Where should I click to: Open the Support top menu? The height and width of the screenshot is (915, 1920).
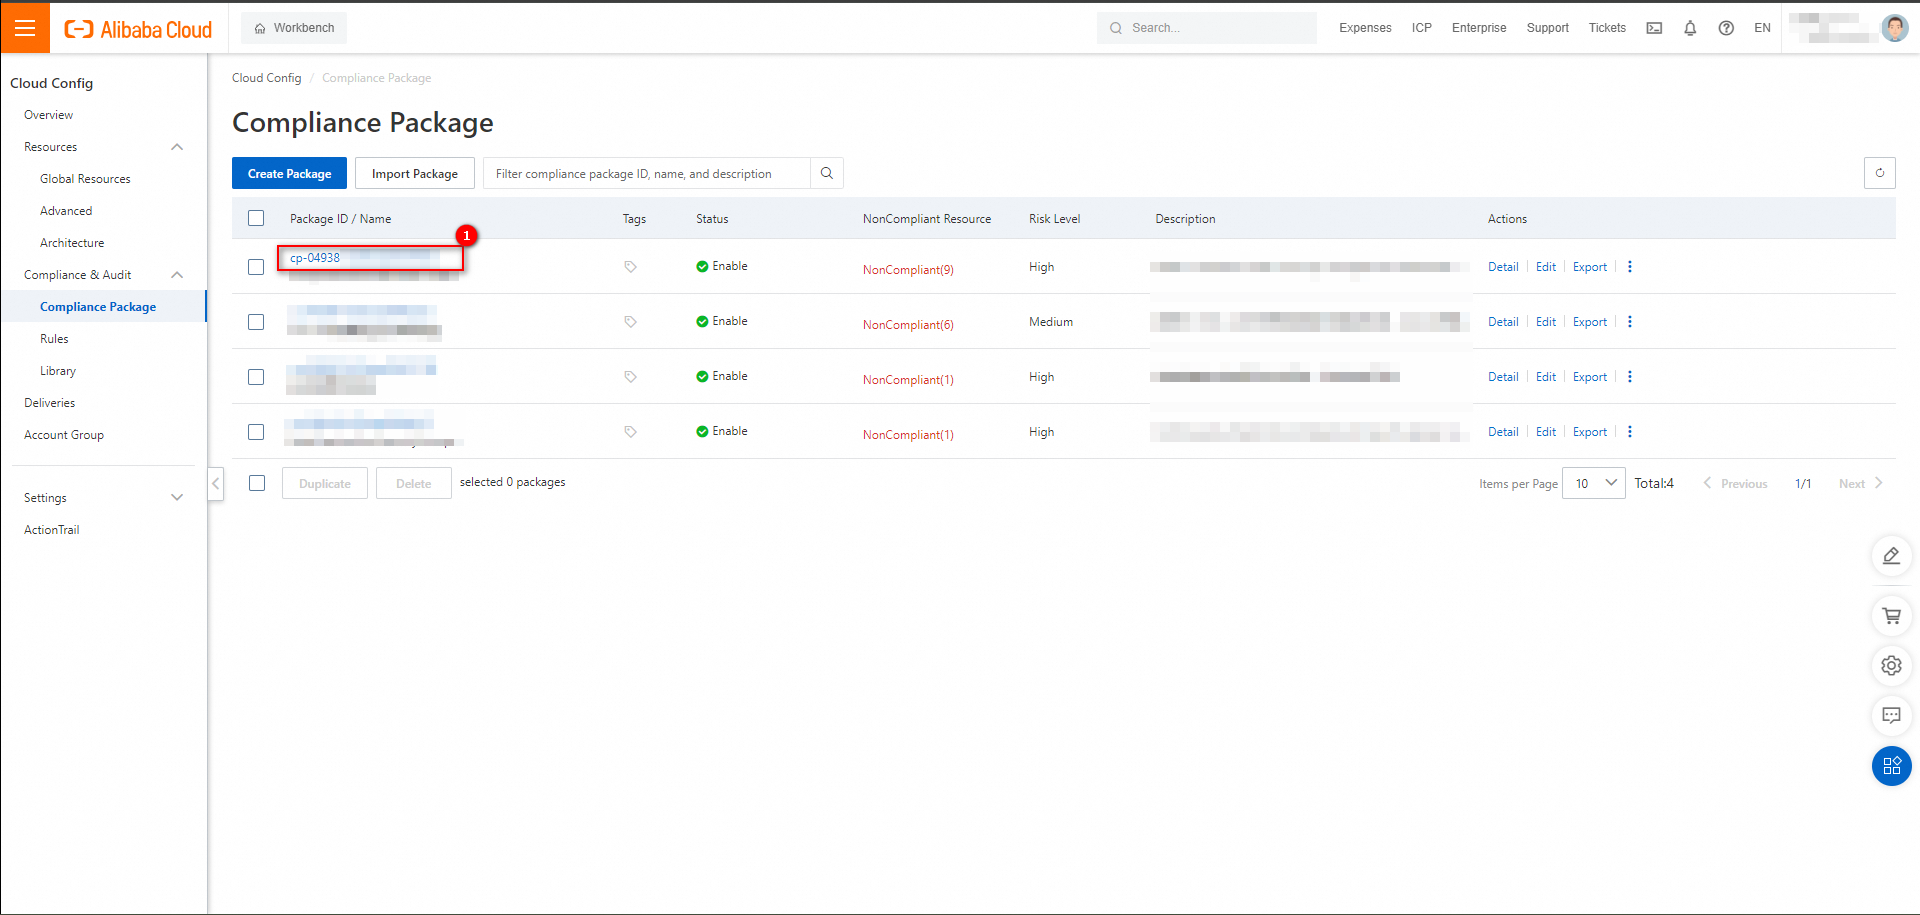point(1547,28)
